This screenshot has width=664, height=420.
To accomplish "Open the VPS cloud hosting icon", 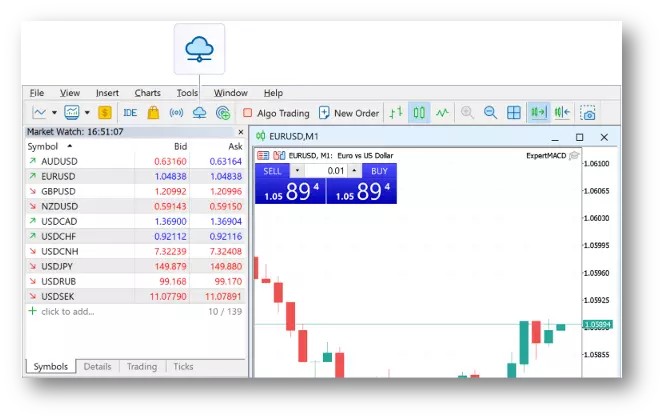I will (x=199, y=113).
